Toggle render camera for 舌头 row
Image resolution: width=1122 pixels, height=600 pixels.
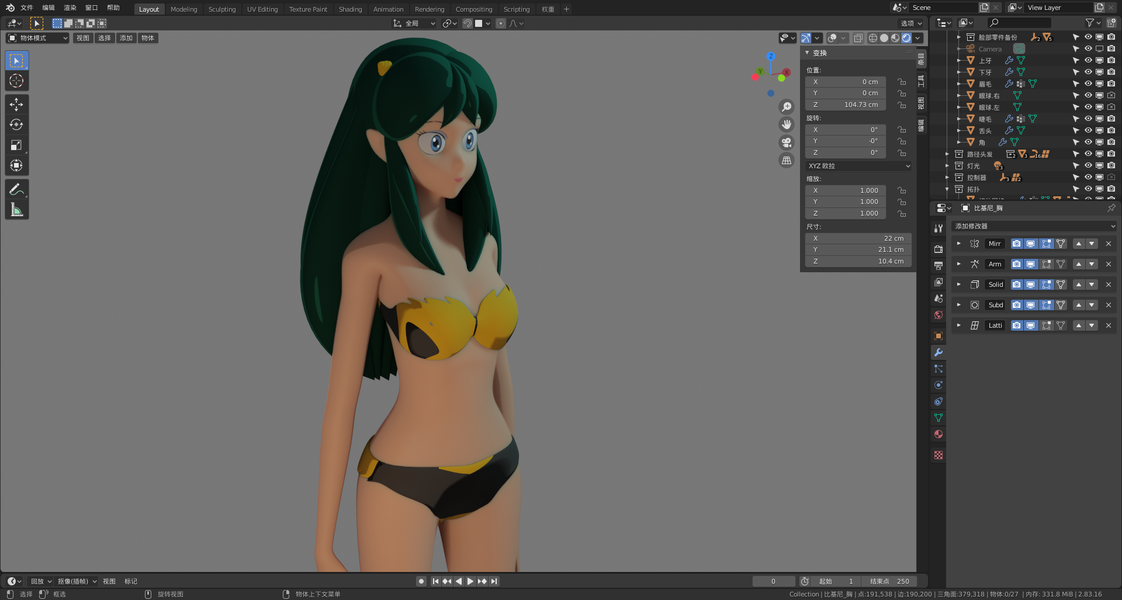coord(1111,130)
